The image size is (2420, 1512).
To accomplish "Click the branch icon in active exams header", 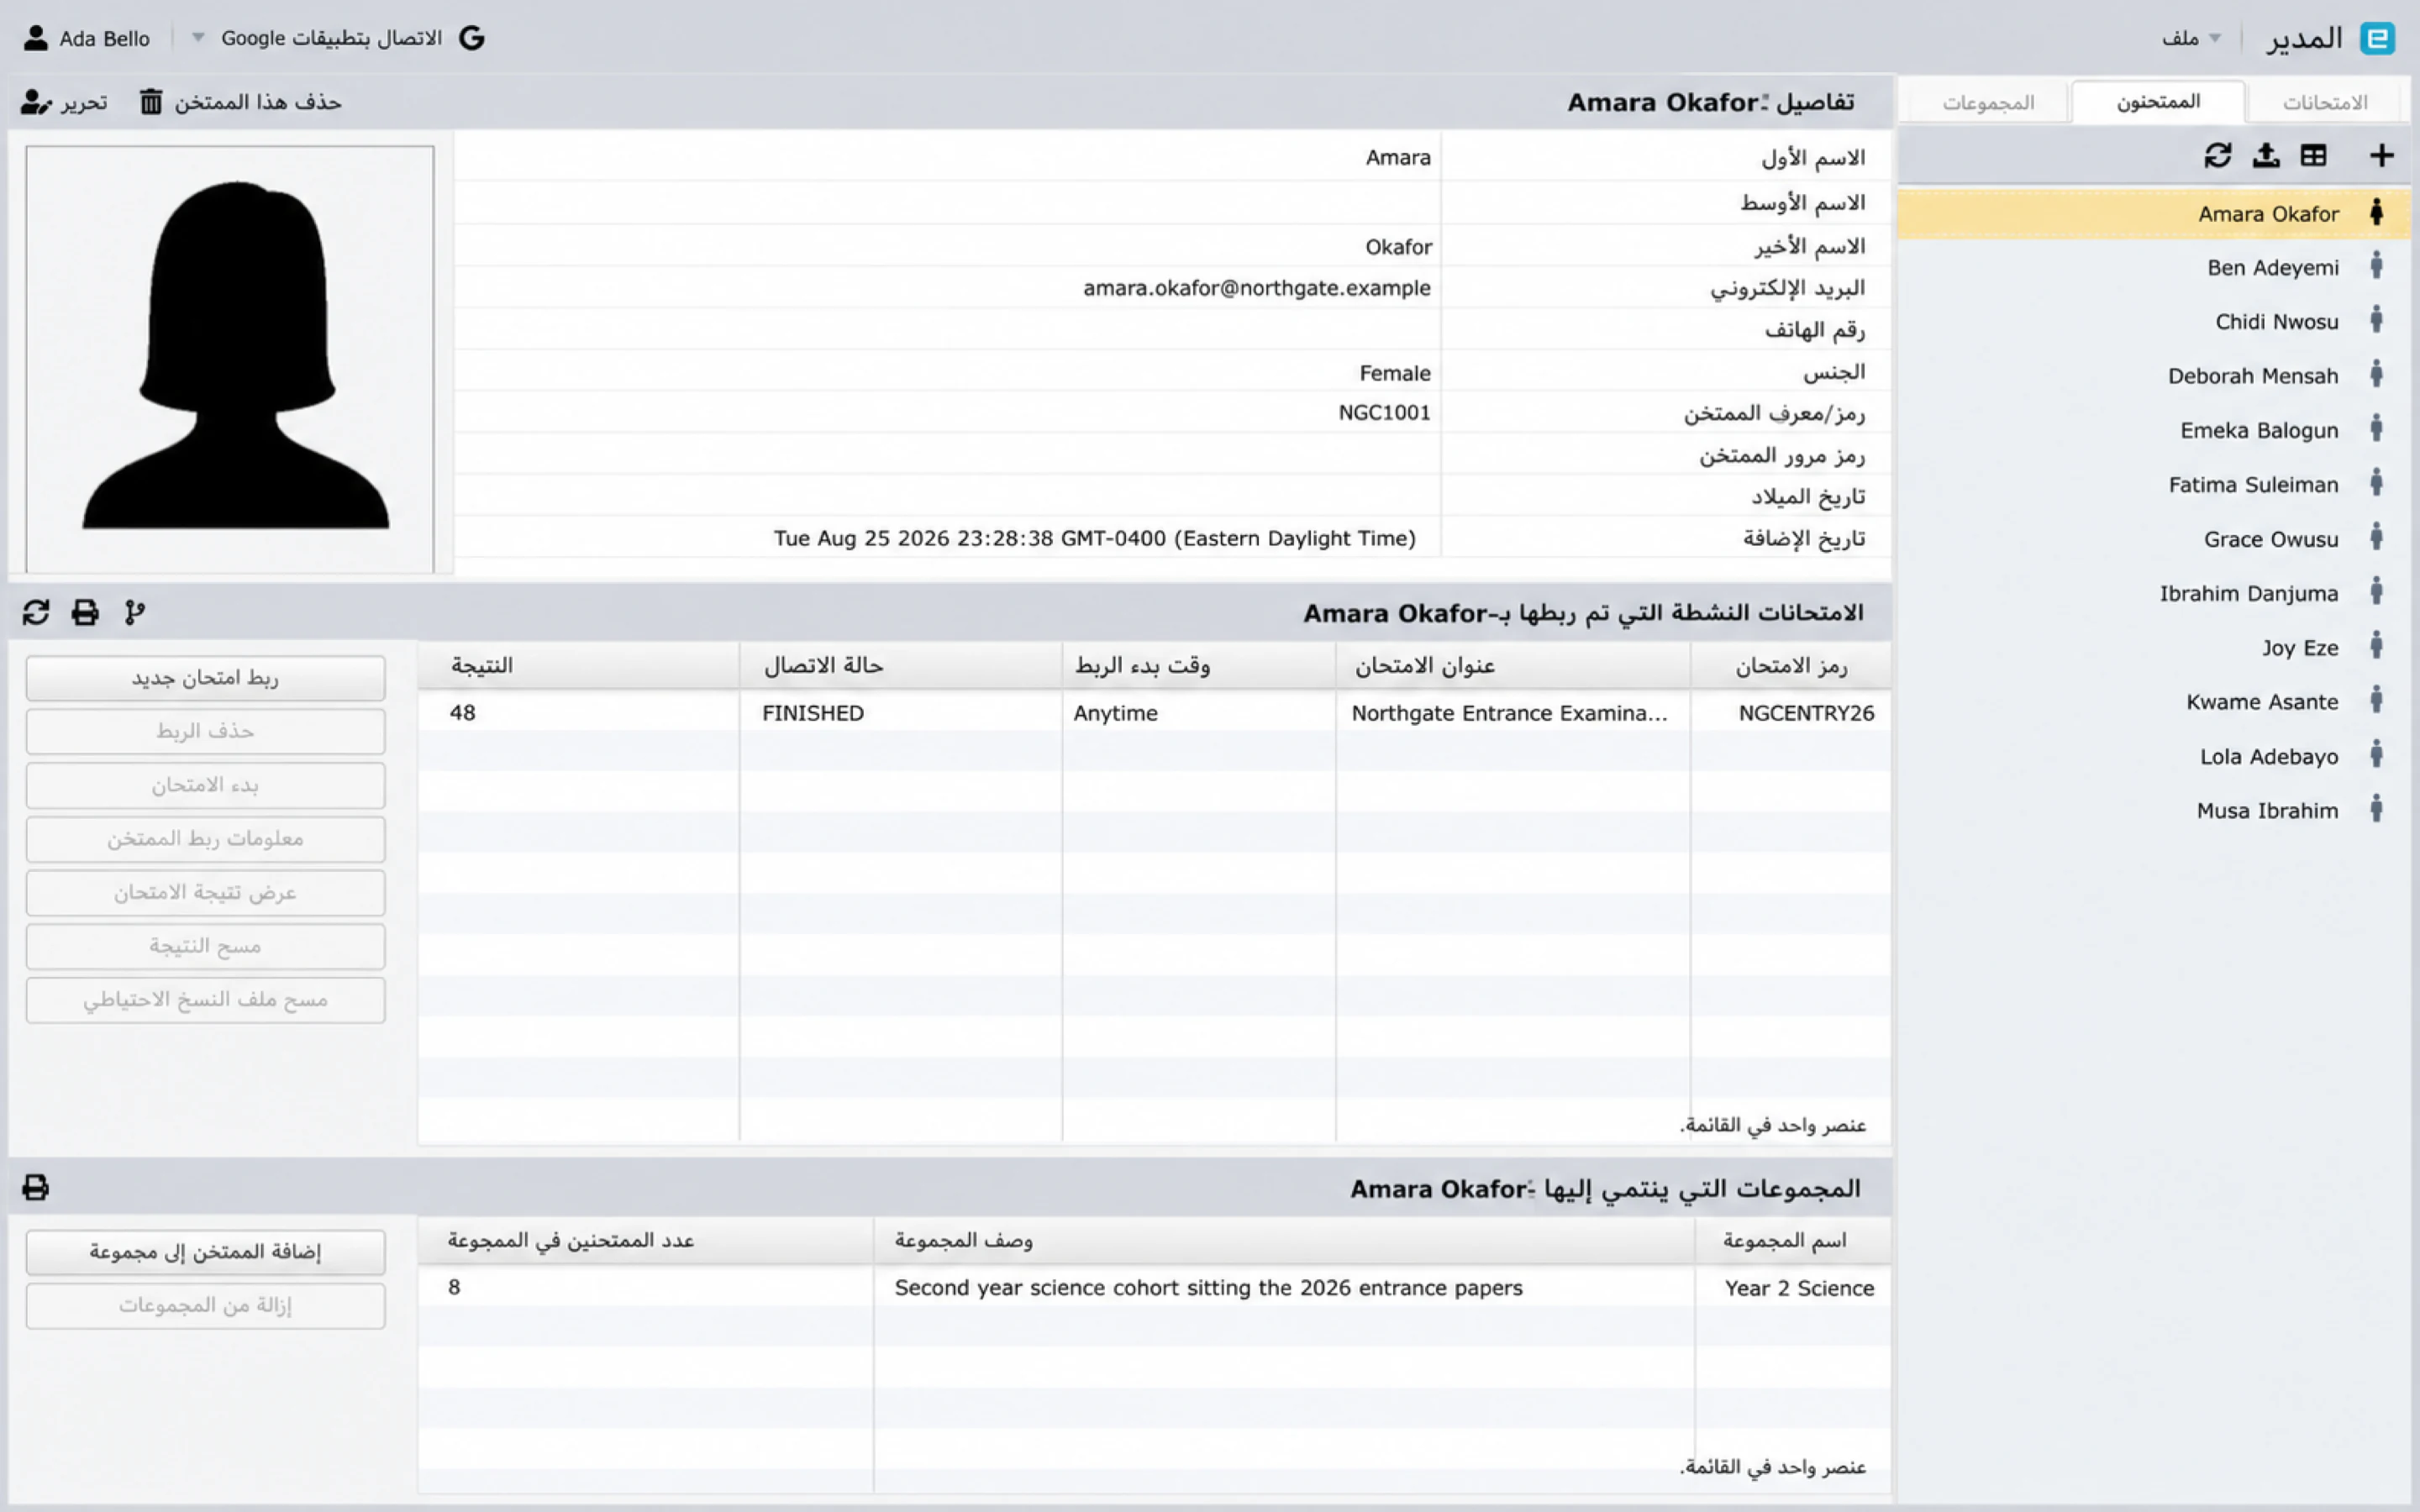I will [x=135, y=612].
